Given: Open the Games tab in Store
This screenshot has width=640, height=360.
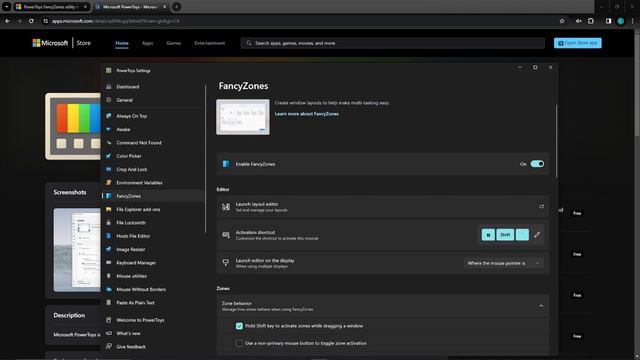Looking at the screenshot, I should click(x=173, y=43).
